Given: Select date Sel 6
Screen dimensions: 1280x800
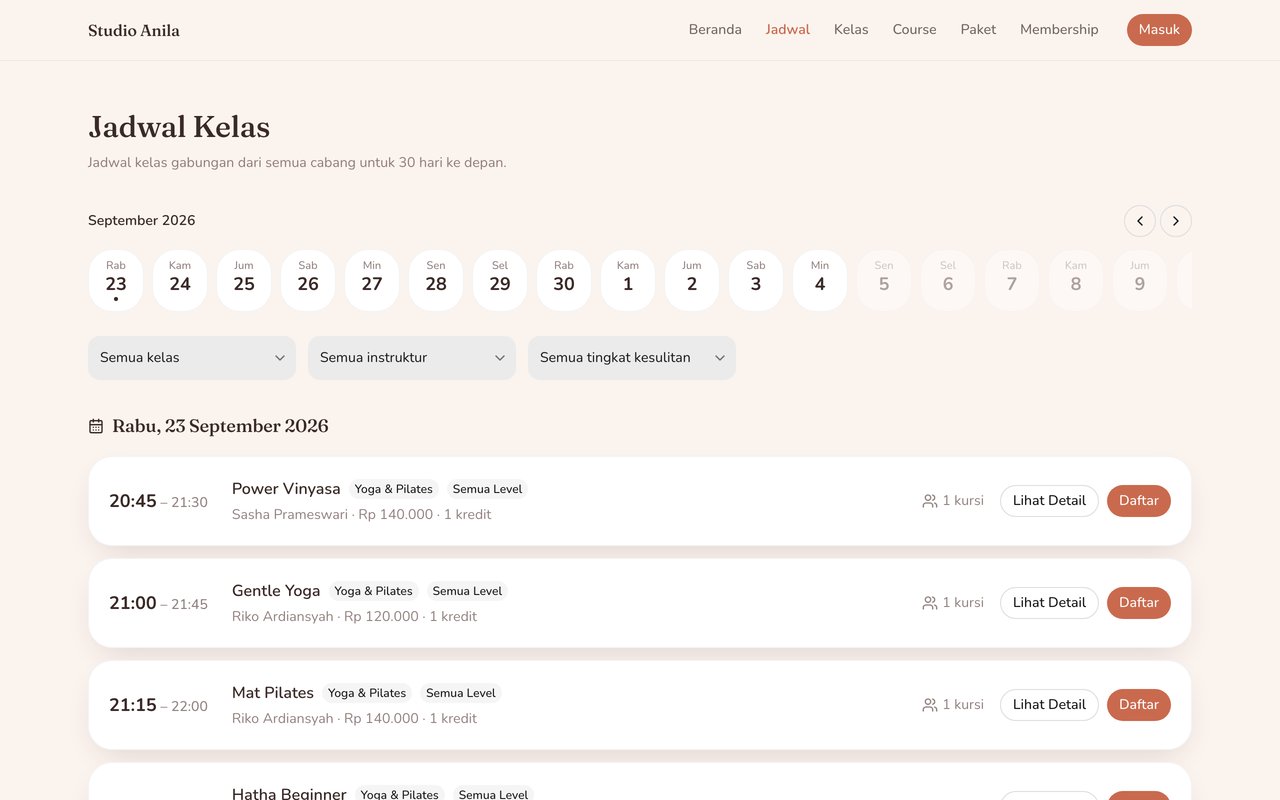Looking at the screenshot, I should (x=948, y=280).
